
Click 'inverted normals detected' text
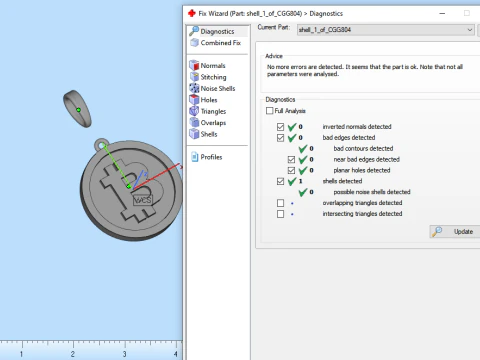point(357,127)
